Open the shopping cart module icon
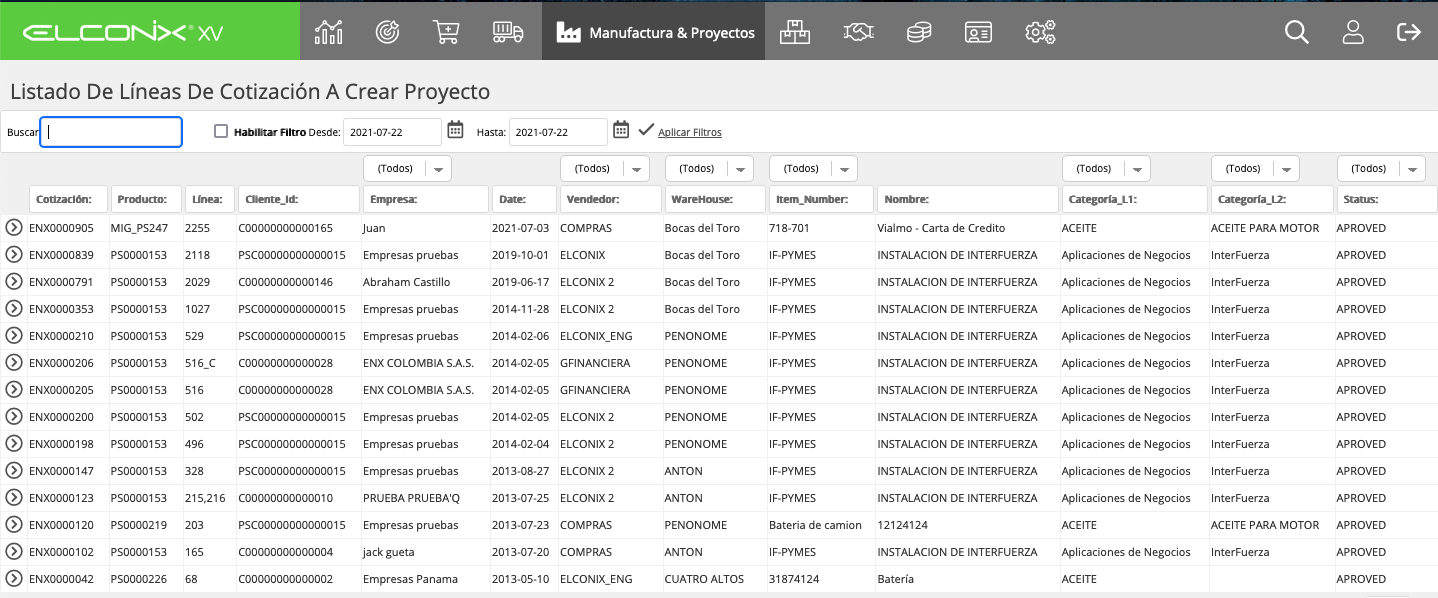 (x=446, y=32)
